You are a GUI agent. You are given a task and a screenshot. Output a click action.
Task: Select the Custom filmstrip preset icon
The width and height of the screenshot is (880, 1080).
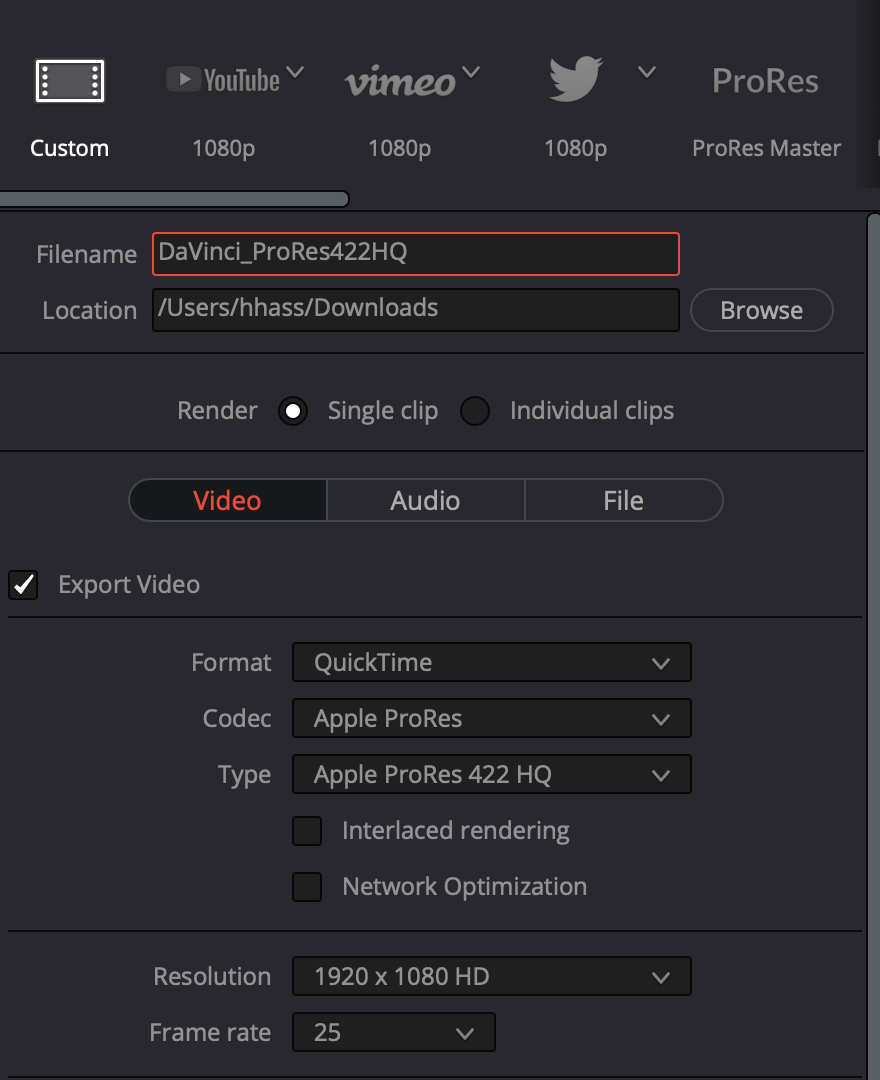70,81
